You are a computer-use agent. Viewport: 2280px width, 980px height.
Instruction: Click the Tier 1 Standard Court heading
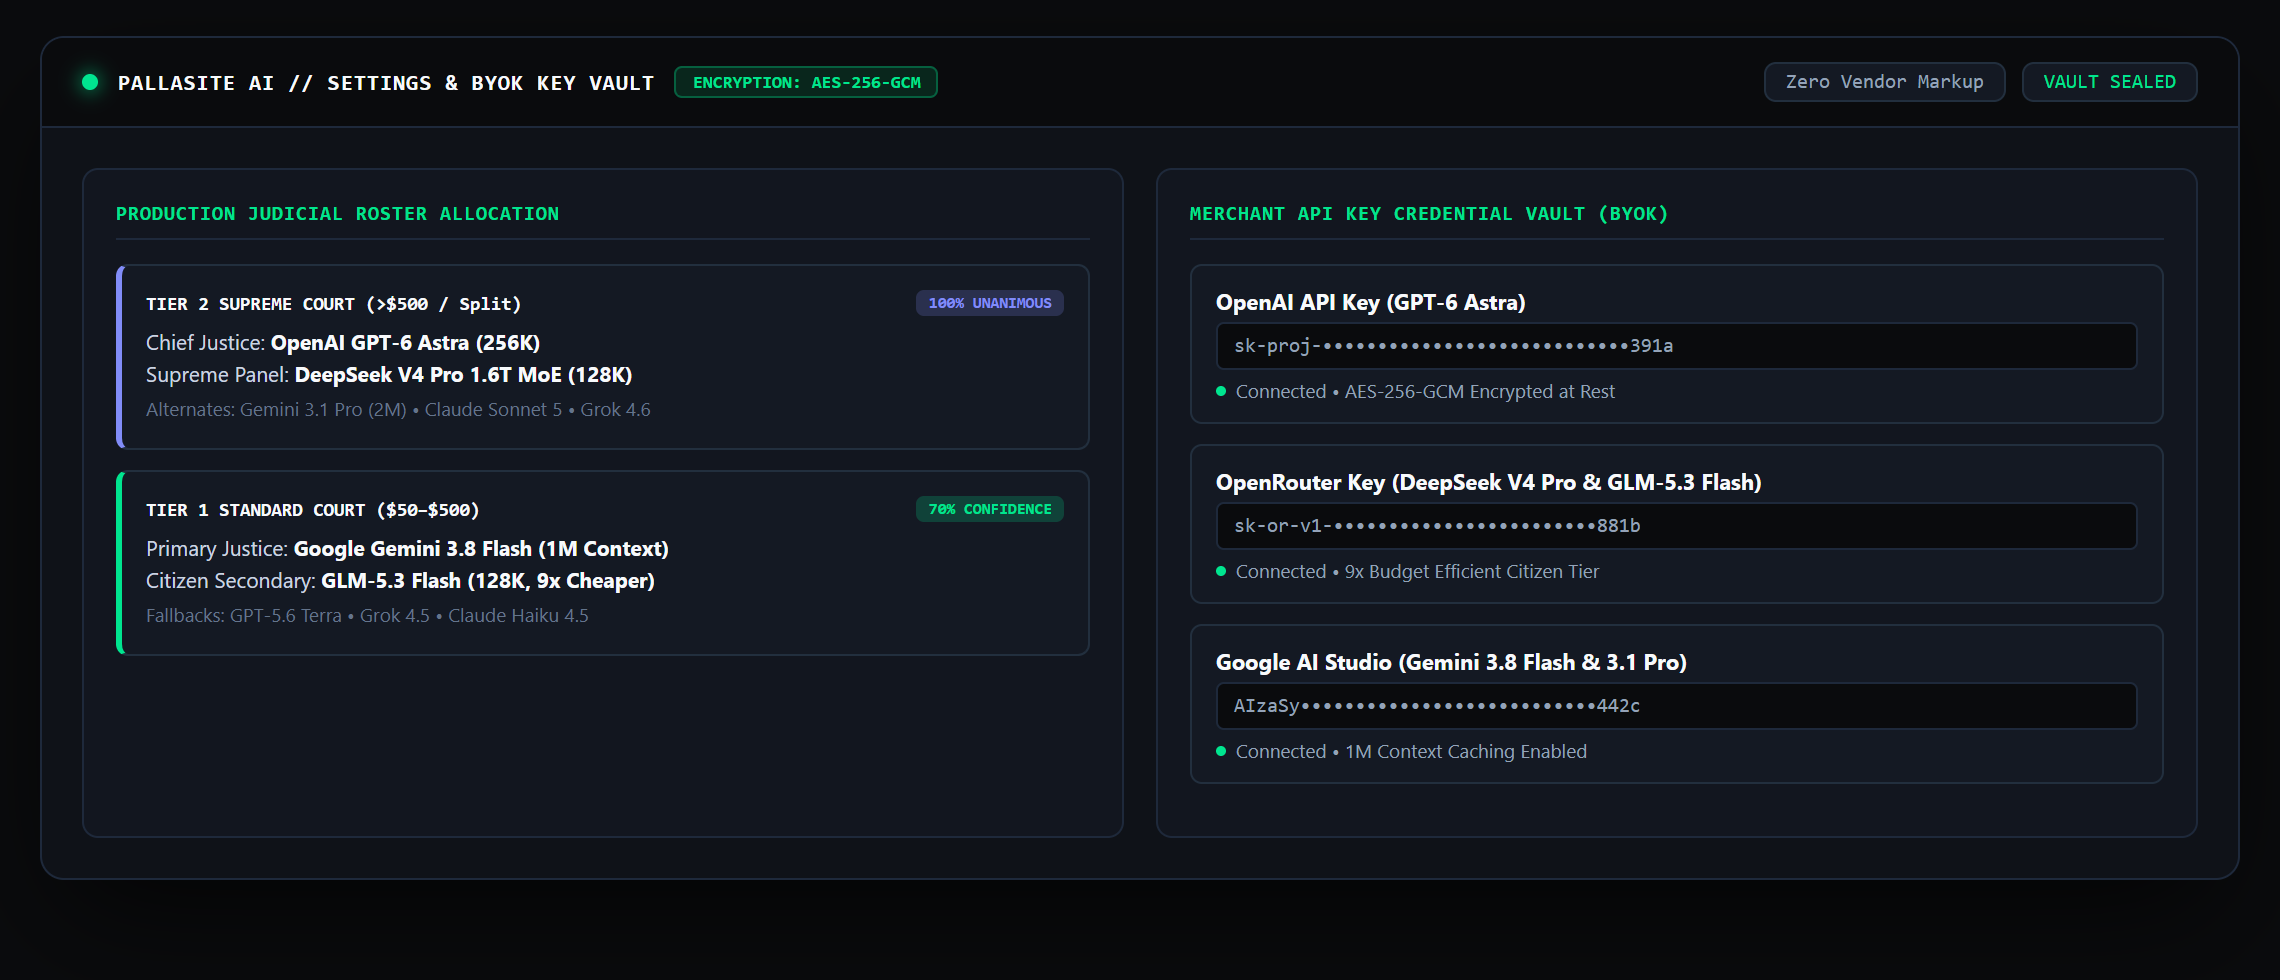click(x=312, y=510)
